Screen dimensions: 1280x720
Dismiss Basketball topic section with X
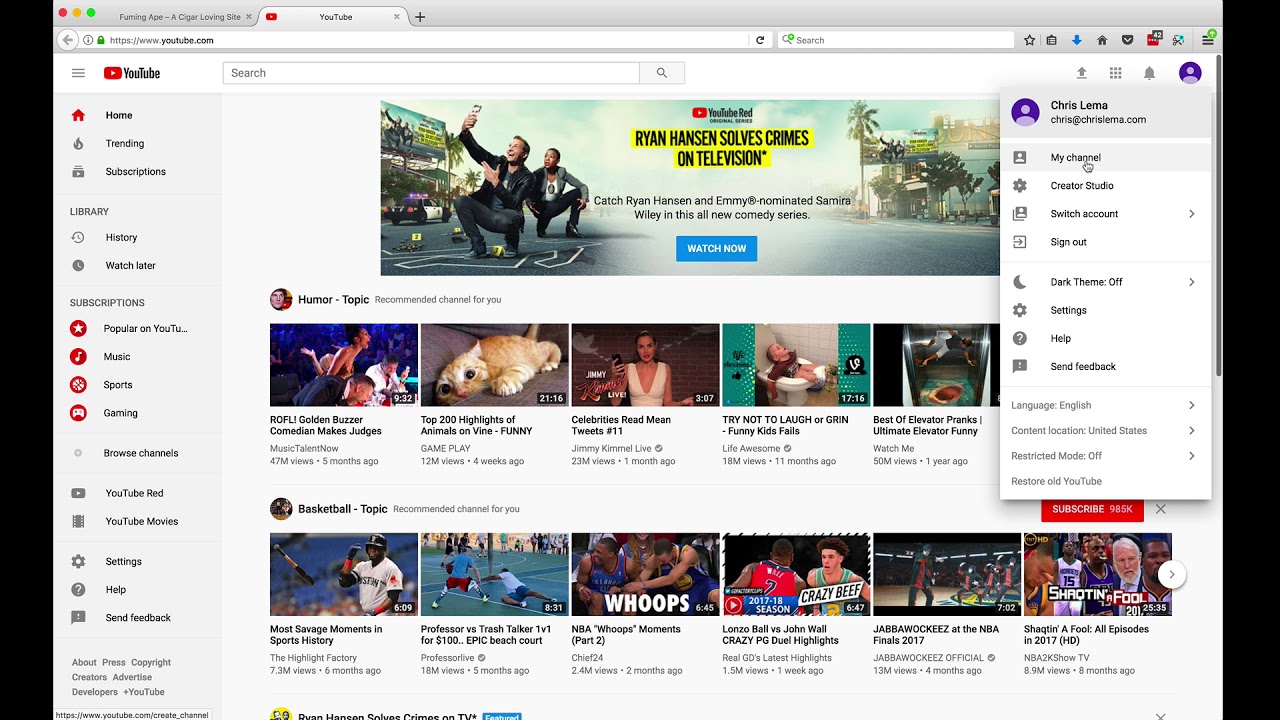(x=1161, y=509)
